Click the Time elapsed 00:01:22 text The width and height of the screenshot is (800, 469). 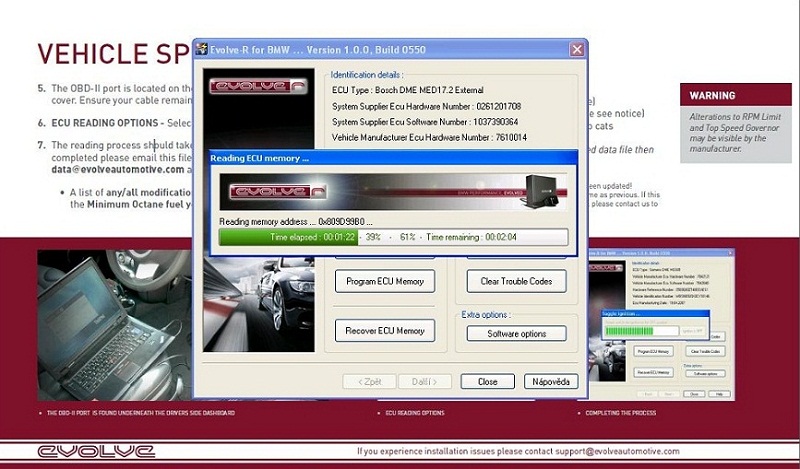pos(312,237)
